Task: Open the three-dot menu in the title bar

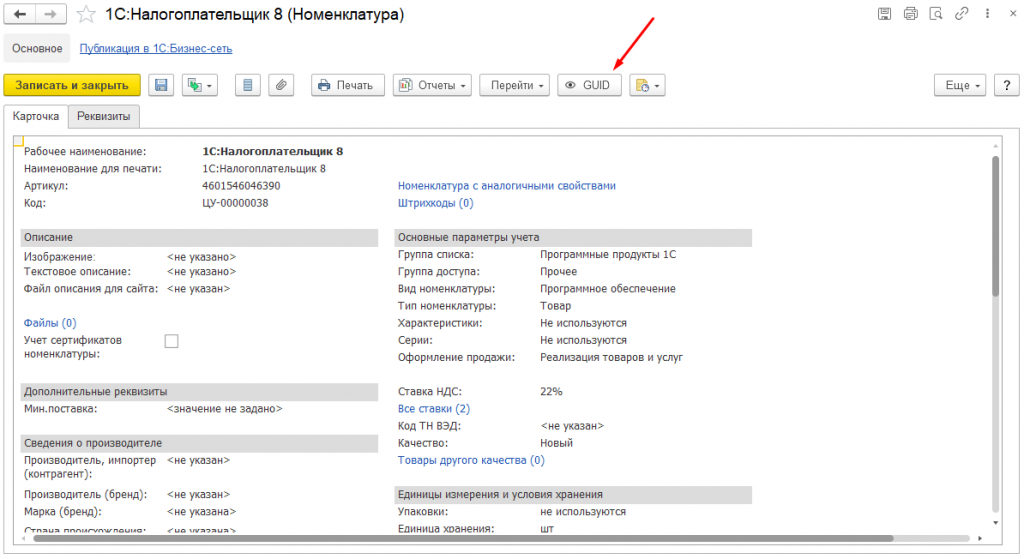Action: [x=987, y=14]
